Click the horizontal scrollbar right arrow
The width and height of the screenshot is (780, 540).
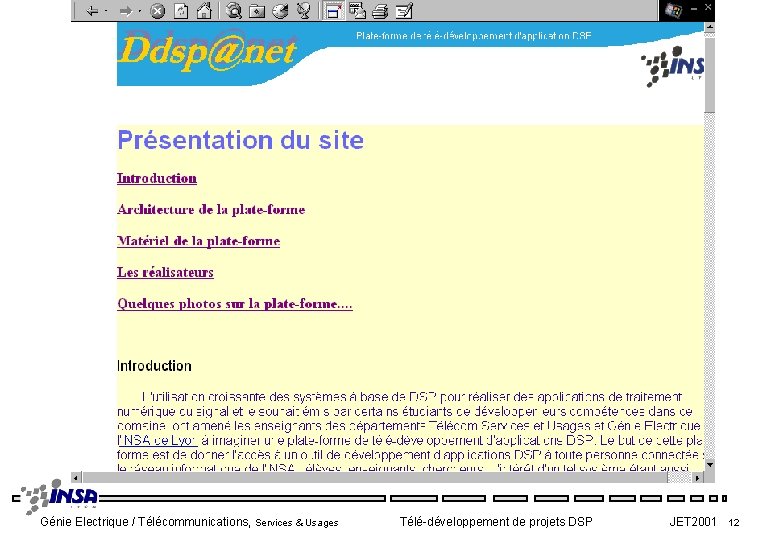(x=697, y=478)
